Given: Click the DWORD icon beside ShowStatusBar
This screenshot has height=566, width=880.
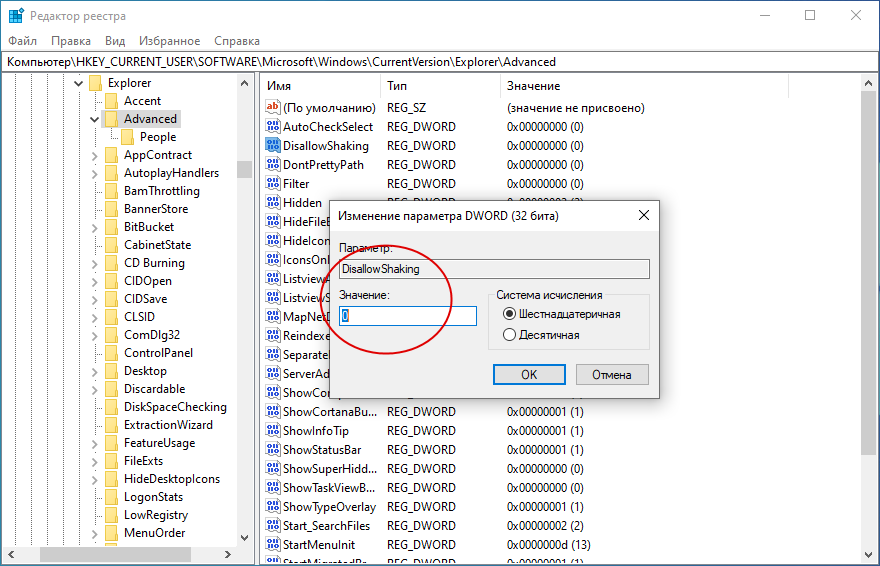Looking at the screenshot, I should 273,450.
